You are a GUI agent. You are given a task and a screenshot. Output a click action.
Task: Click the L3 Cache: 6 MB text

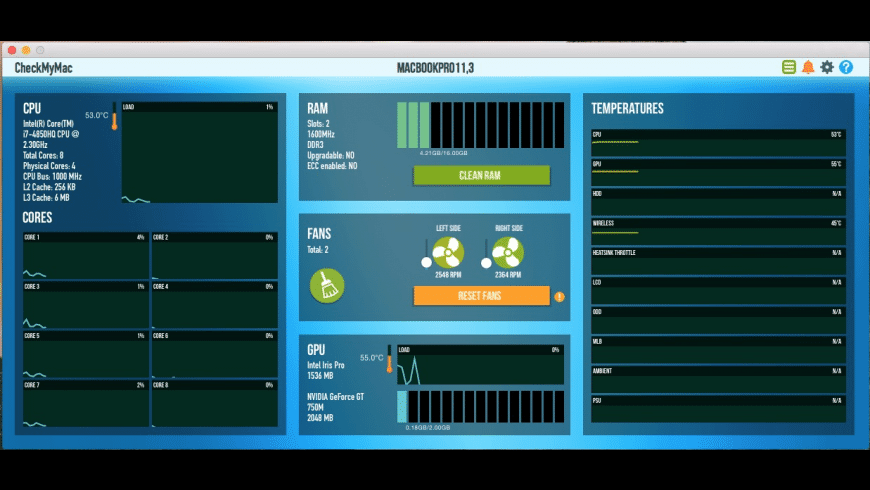[46, 198]
